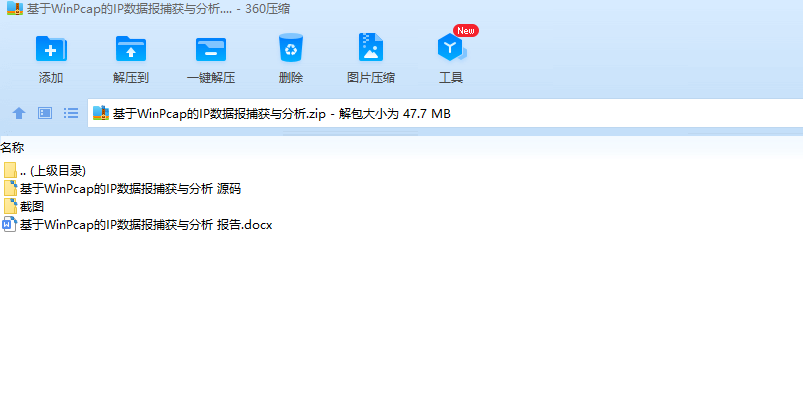The image size is (803, 400).
Task: Click the 图片压缩 text label
Action: [x=371, y=78]
